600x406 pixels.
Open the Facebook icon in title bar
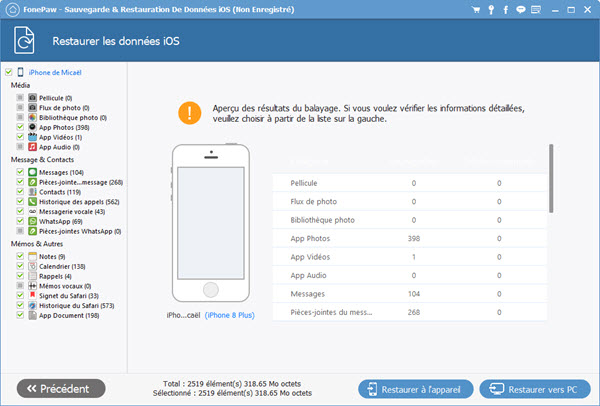pyautogui.click(x=505, y=10)
